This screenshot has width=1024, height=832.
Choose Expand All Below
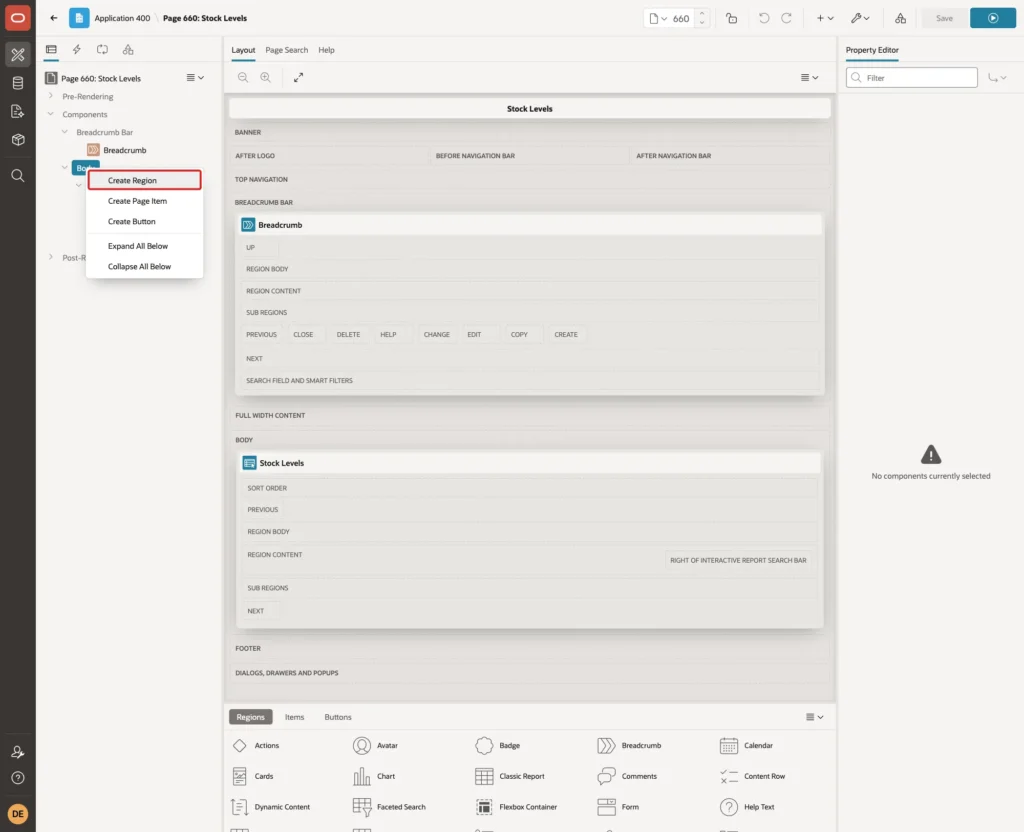pos(144,246)
